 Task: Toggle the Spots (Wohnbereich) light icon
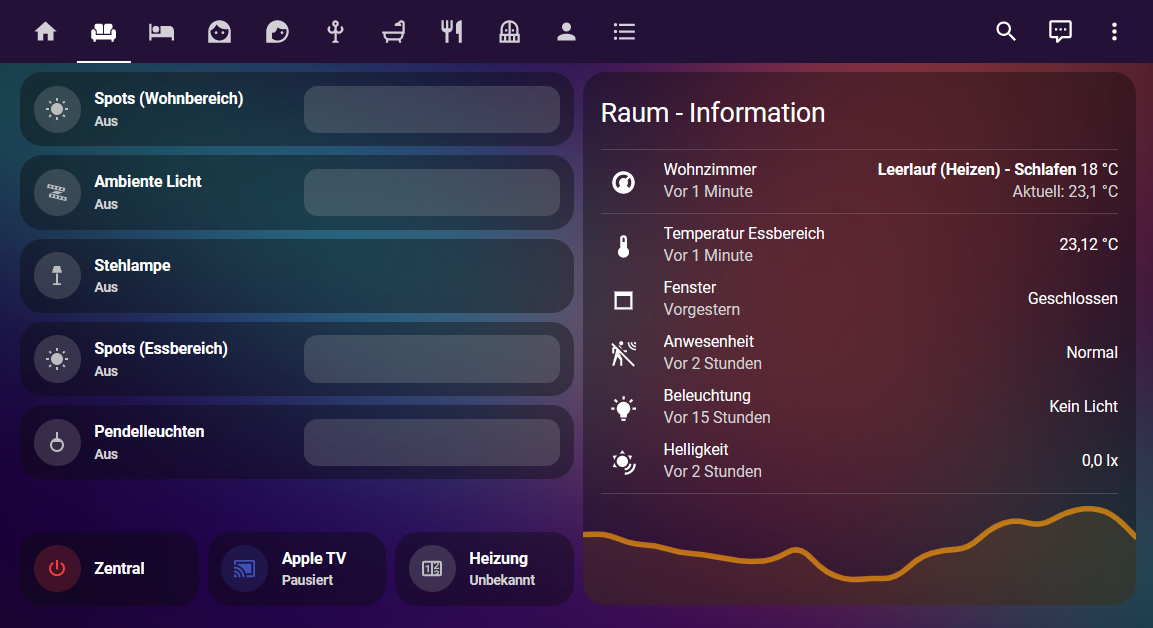57,109
